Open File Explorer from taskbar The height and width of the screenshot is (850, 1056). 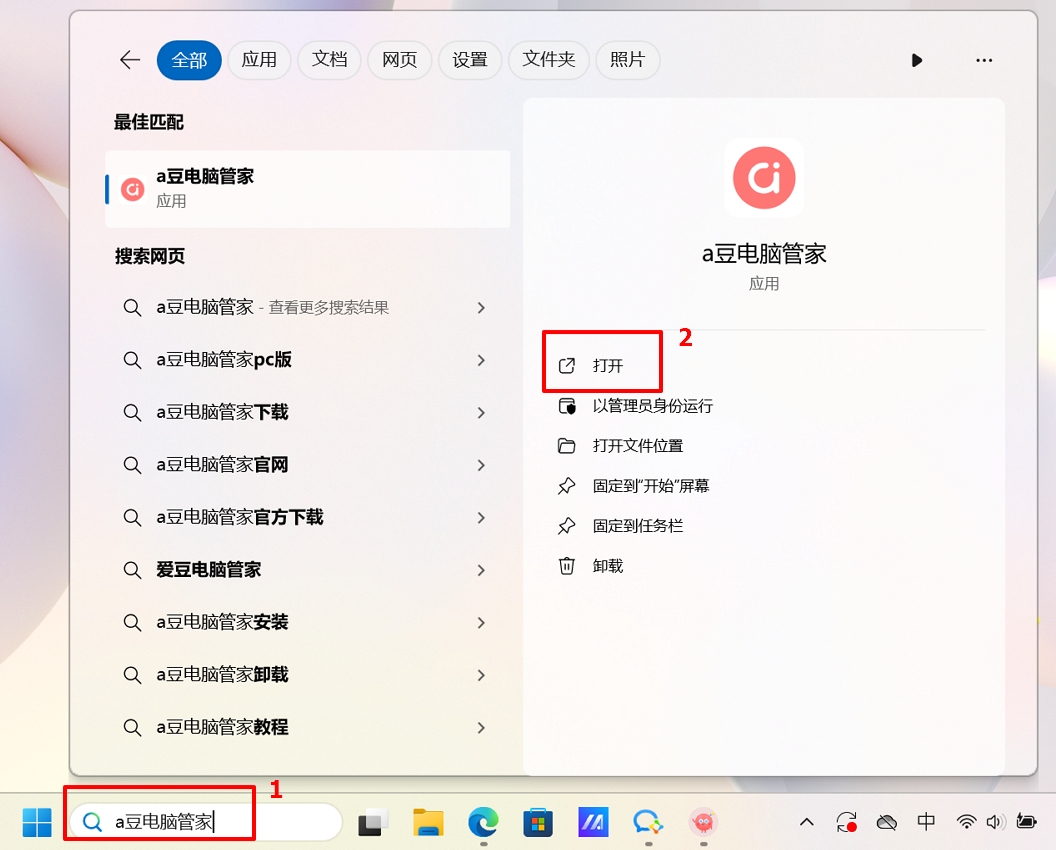[x=428, y=822]
